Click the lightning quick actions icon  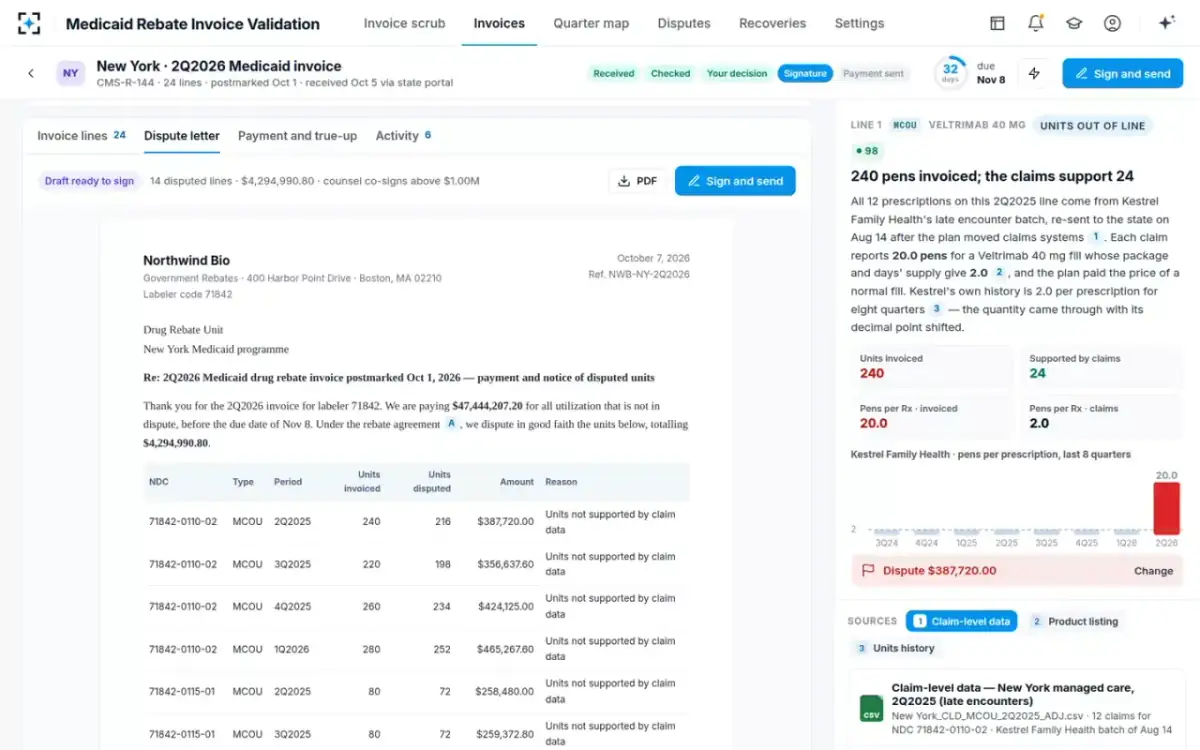[x=1034, y=73]
